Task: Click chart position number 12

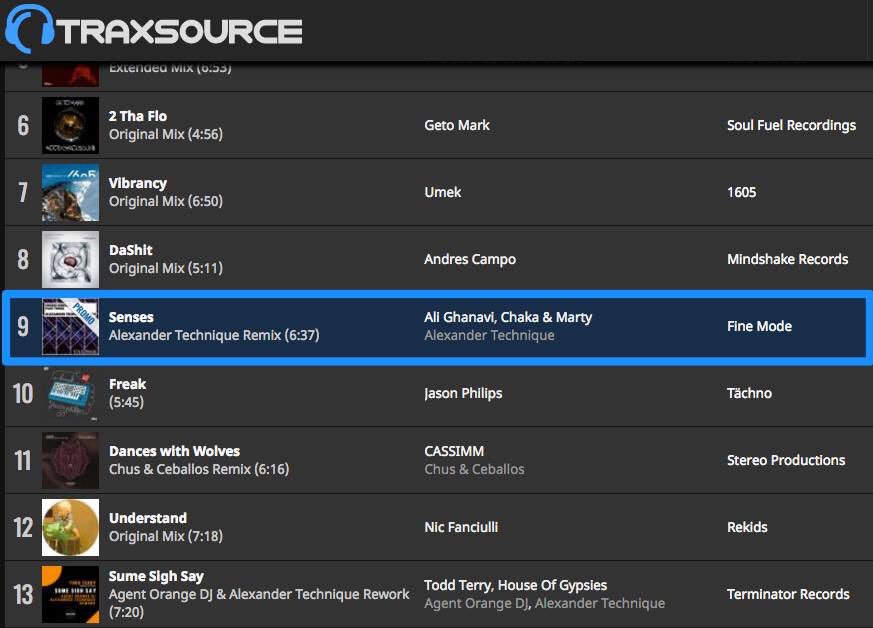Action: [23, 527]
